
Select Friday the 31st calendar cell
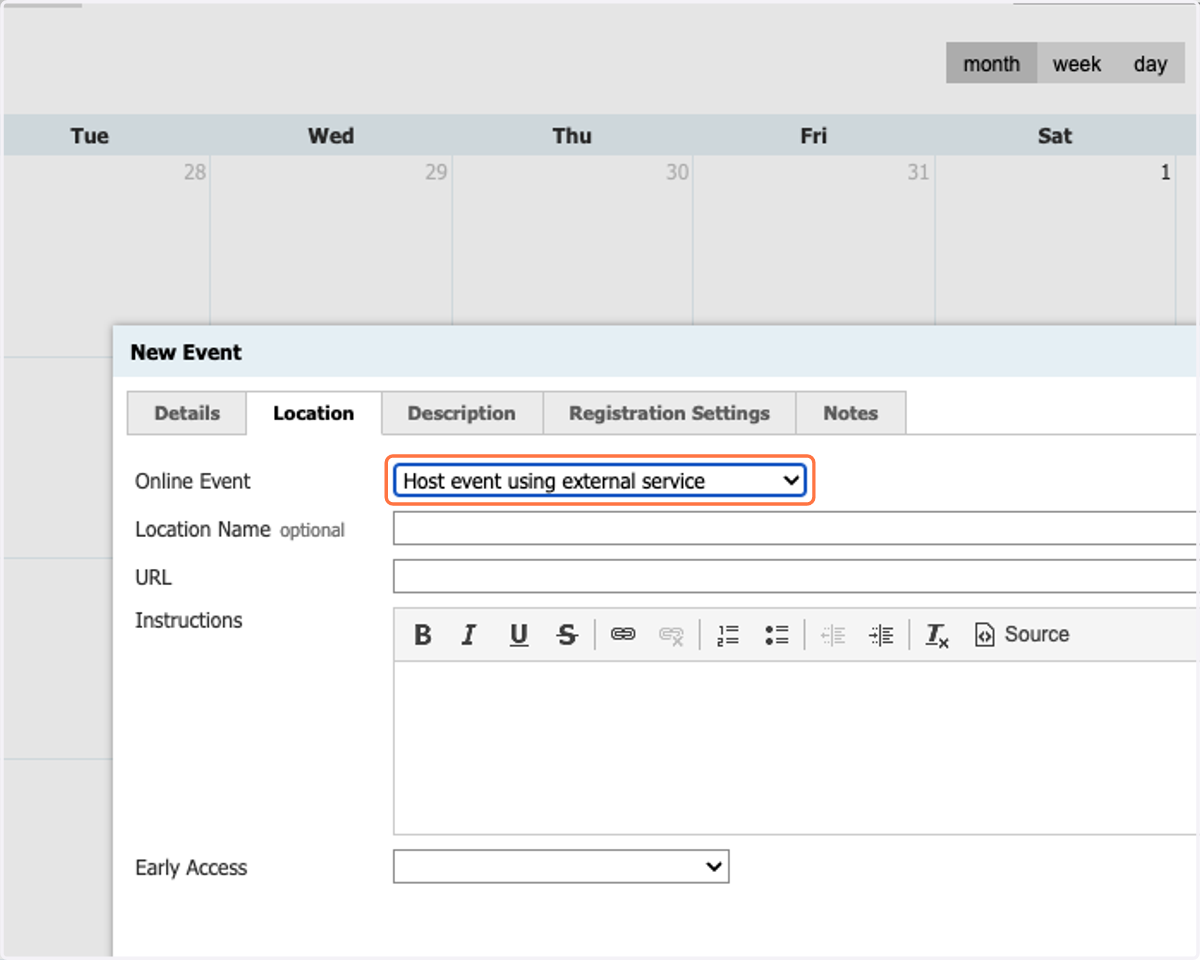click(x=814, y=240)
